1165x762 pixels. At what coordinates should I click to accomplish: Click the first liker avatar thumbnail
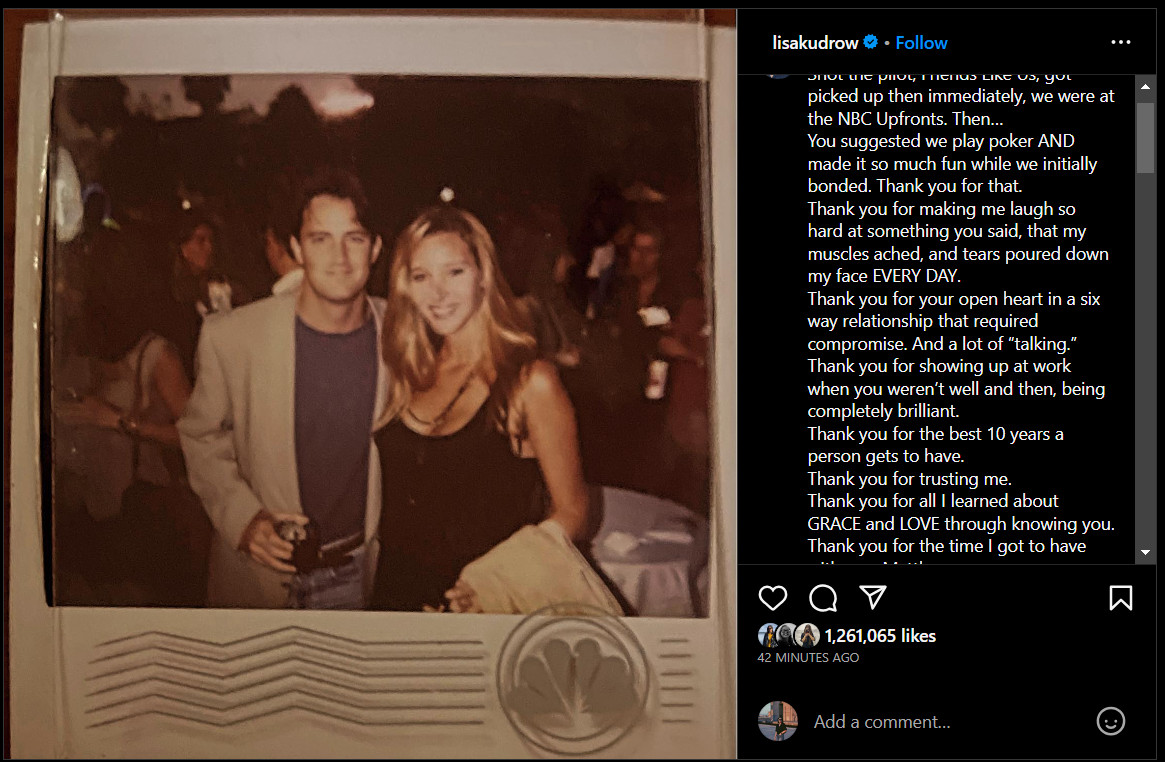click(x=768, y=636)
